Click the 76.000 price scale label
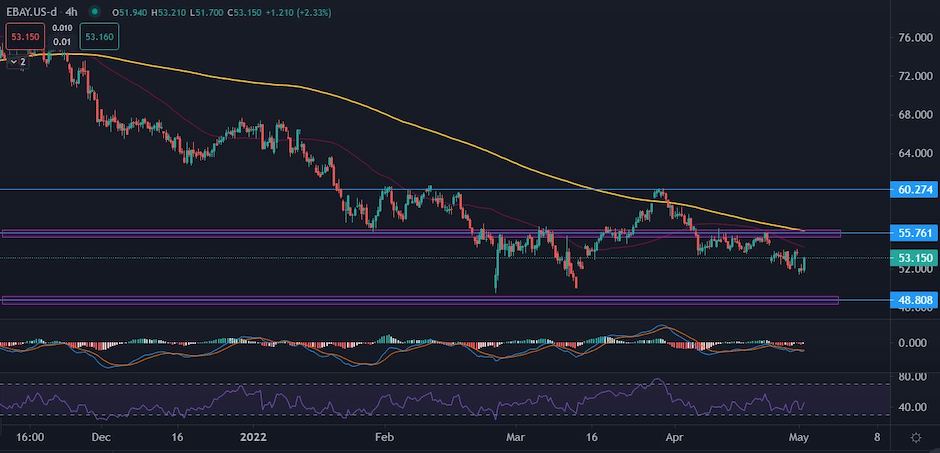This screenshot has width=940, height=453. pos(908,38)
